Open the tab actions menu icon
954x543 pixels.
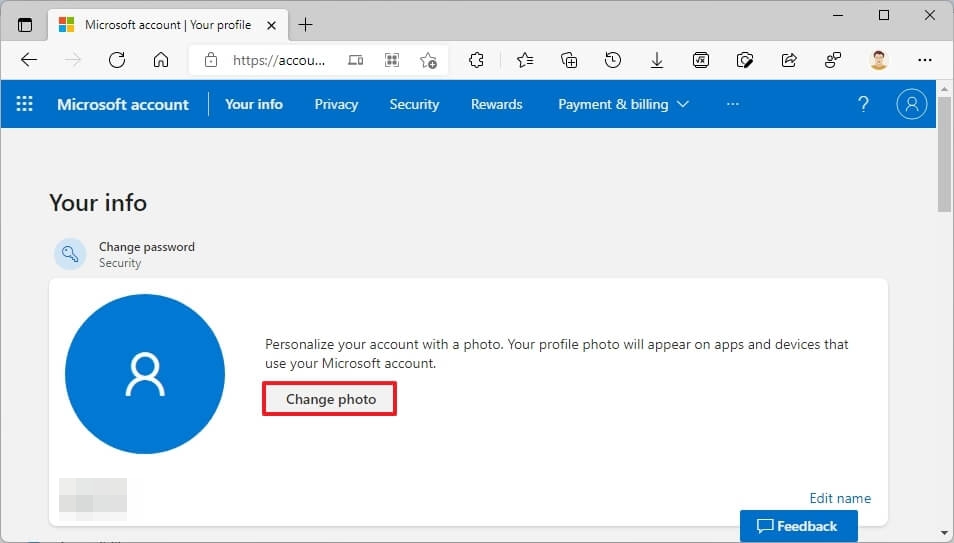click(x=25, y=25)
